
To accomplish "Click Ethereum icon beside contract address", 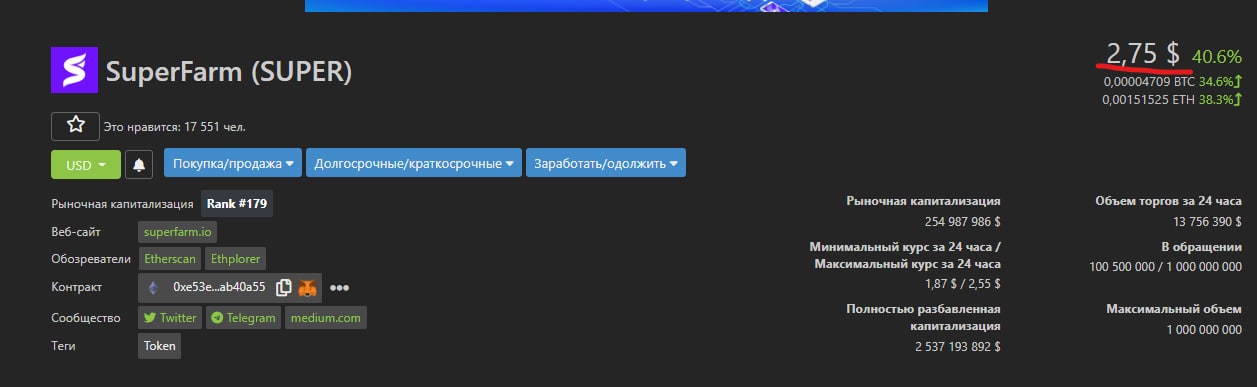I will [153, 288].
